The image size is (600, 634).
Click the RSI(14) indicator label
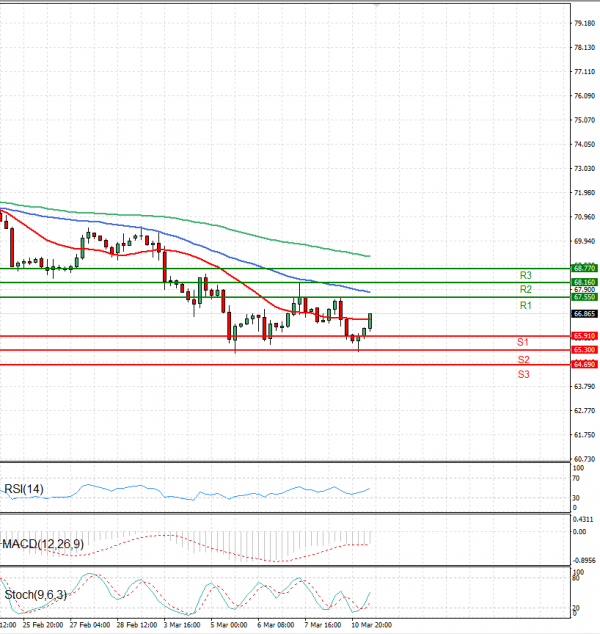coord(26,489)
